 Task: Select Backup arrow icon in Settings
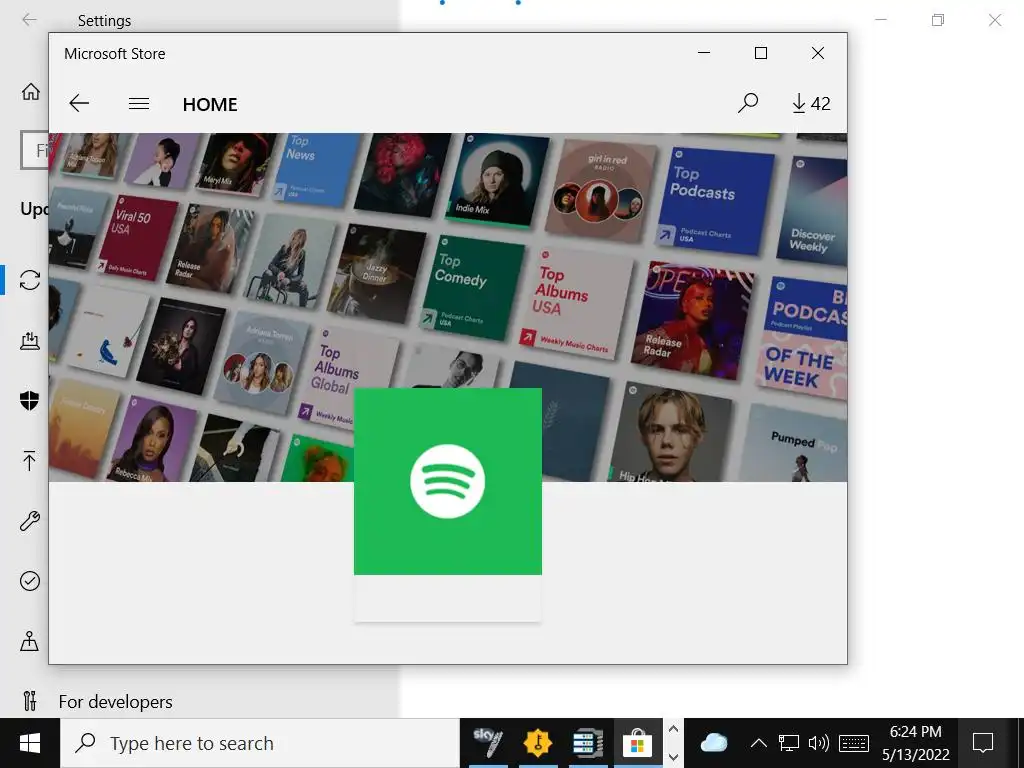click(30, 460)
